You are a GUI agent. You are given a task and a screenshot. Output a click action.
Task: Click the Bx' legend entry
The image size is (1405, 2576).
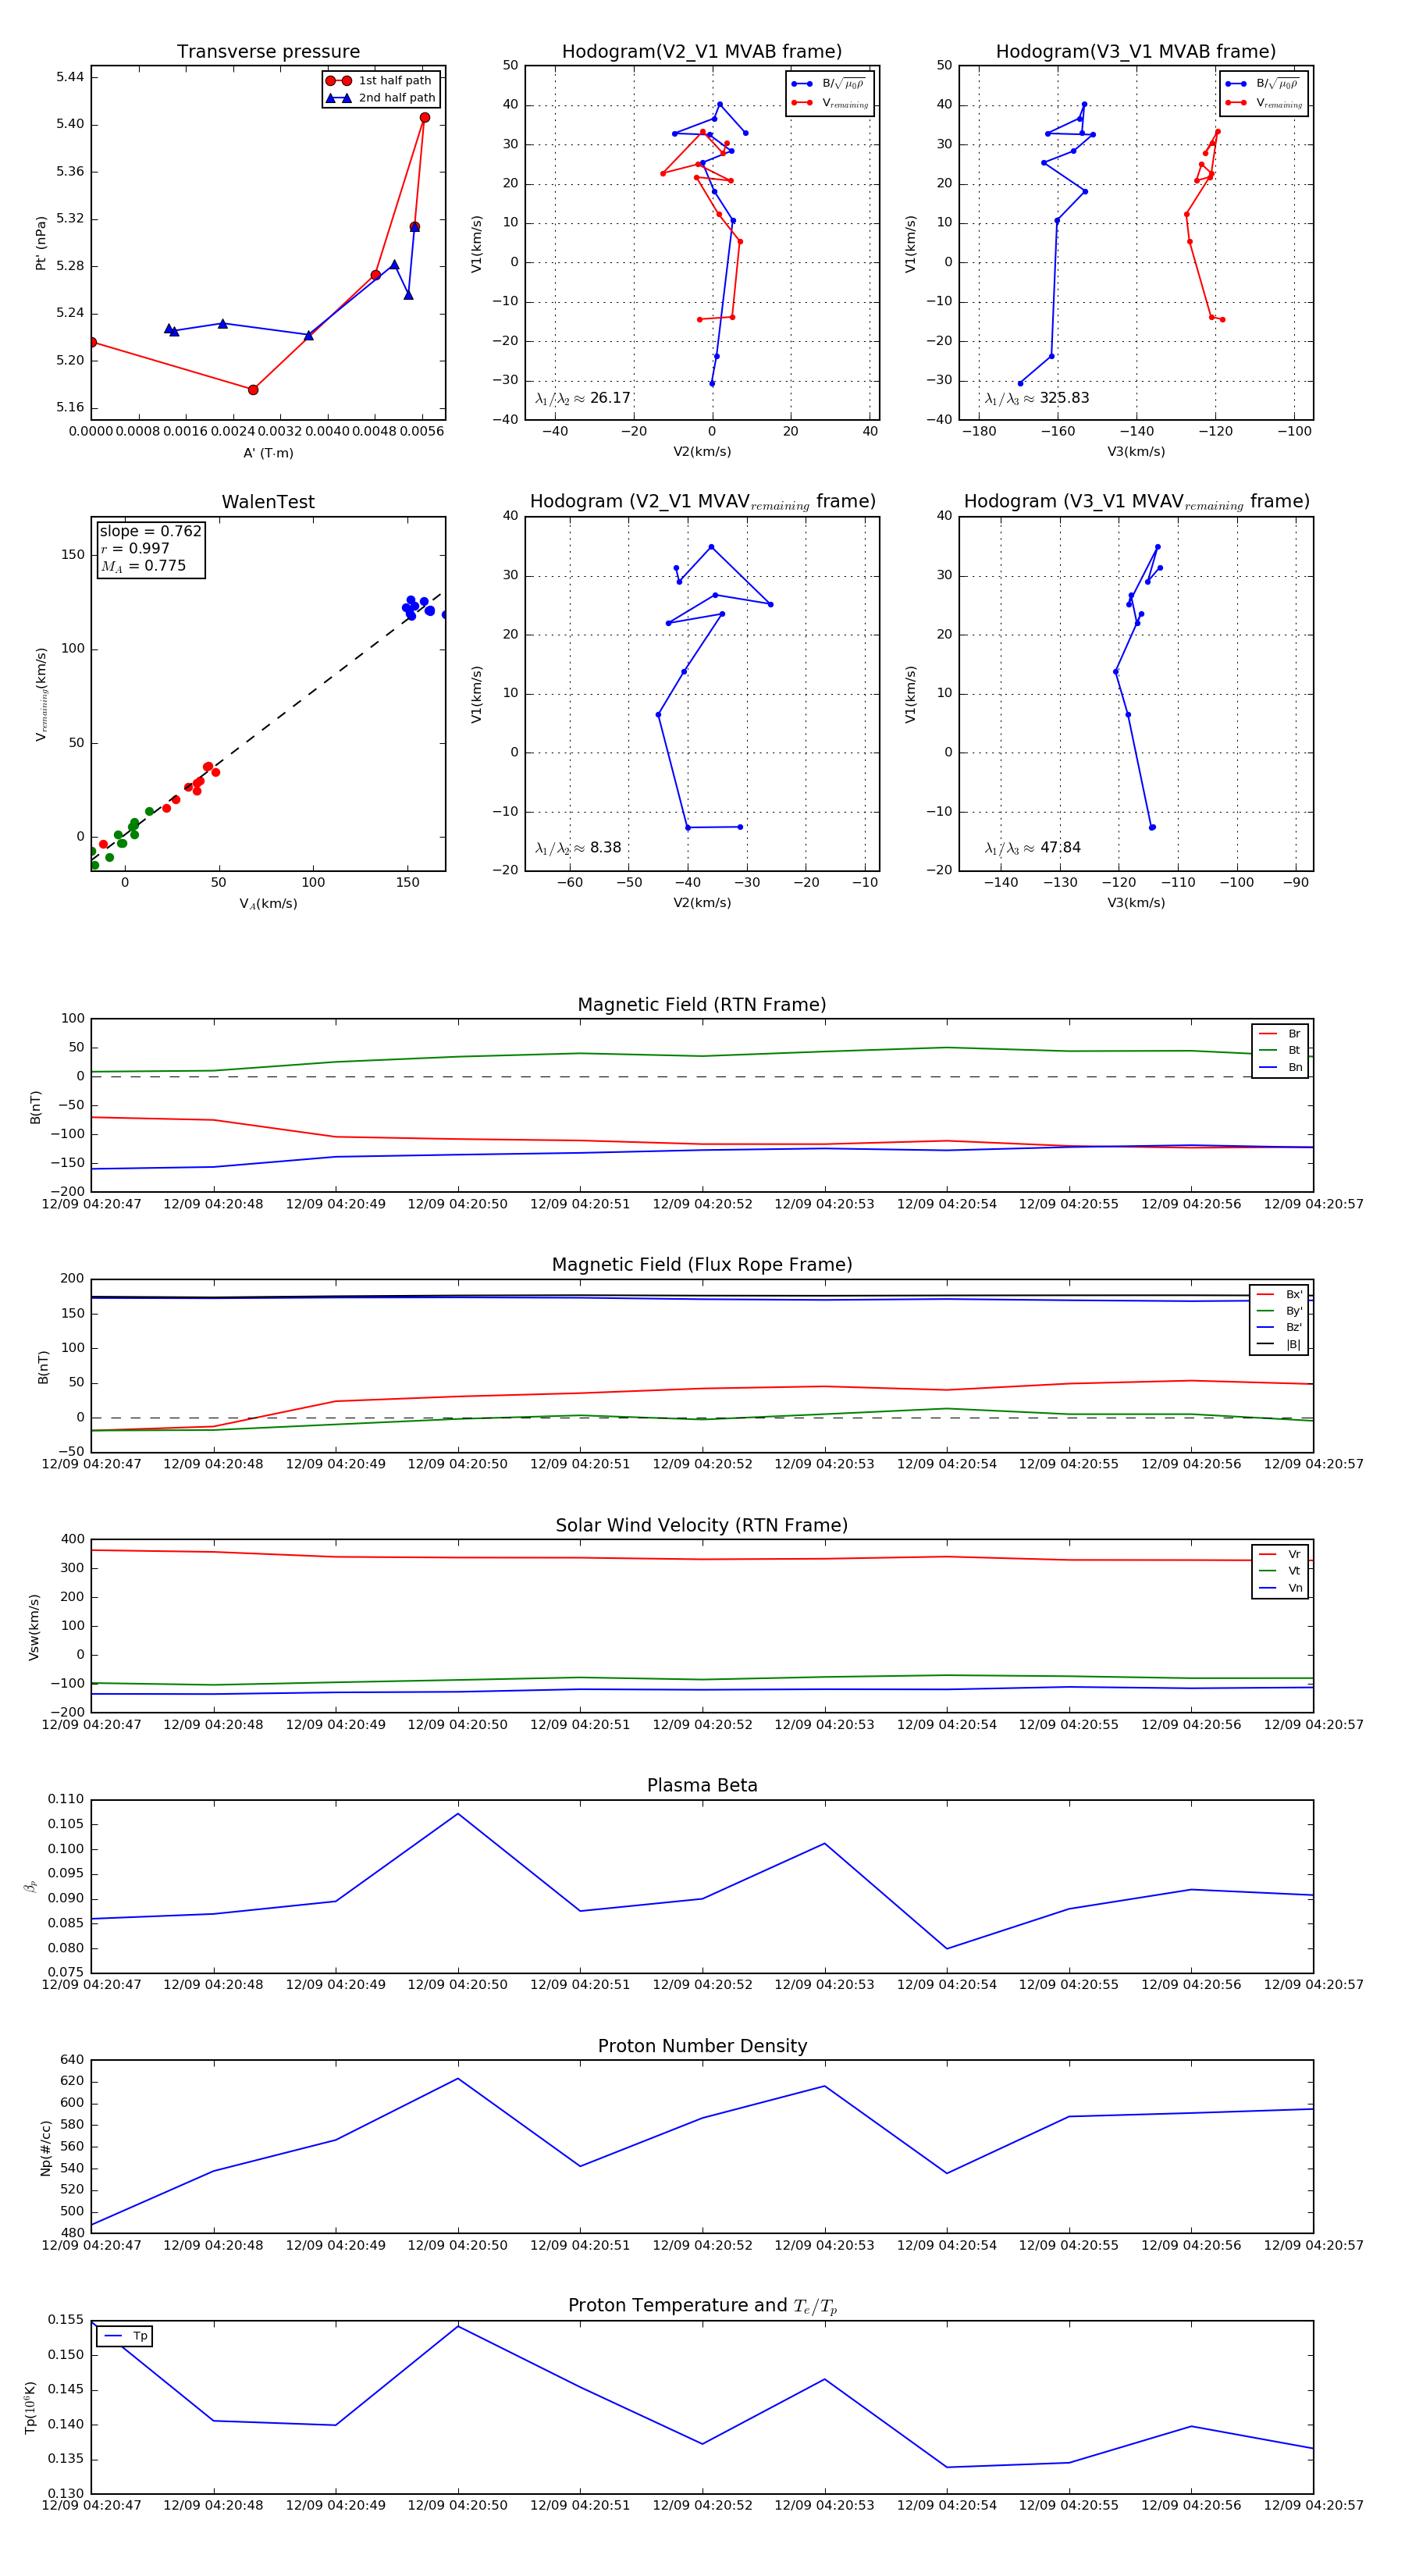point(1281,1294)
